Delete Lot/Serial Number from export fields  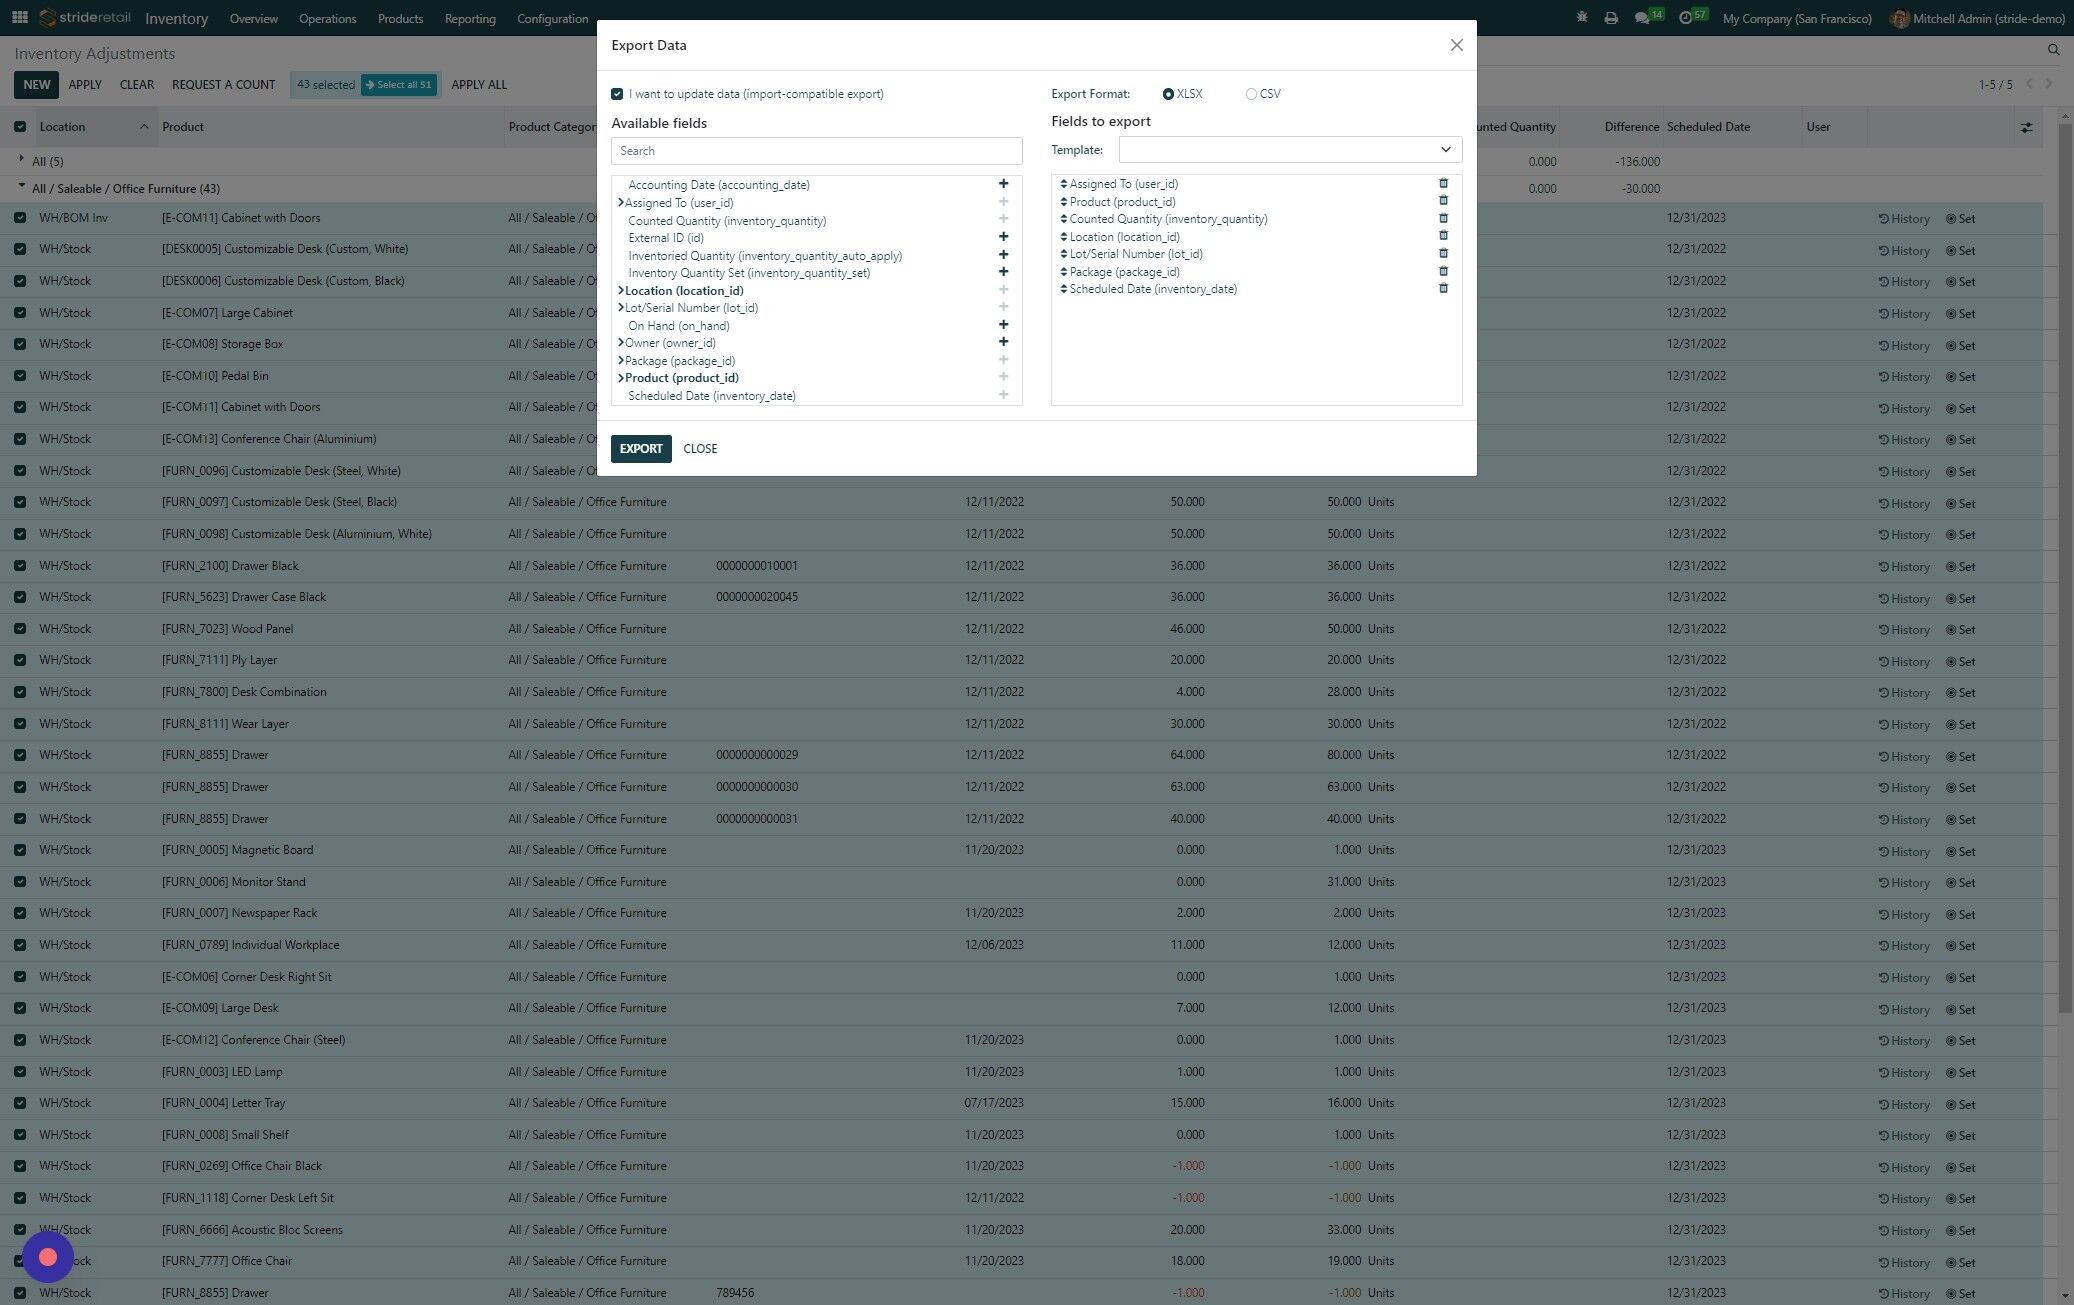click(1443, 254)
